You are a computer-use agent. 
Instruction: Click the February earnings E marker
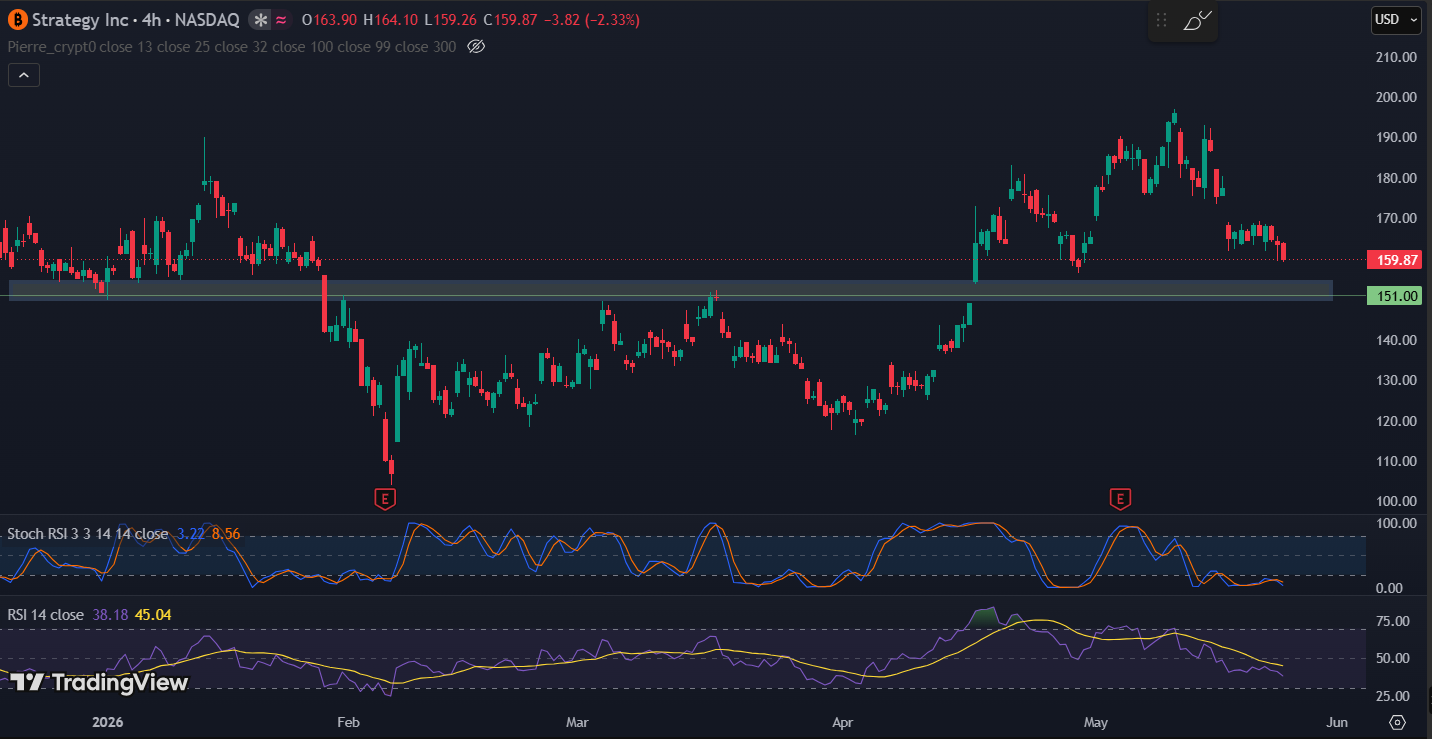(x=385, y=498)
